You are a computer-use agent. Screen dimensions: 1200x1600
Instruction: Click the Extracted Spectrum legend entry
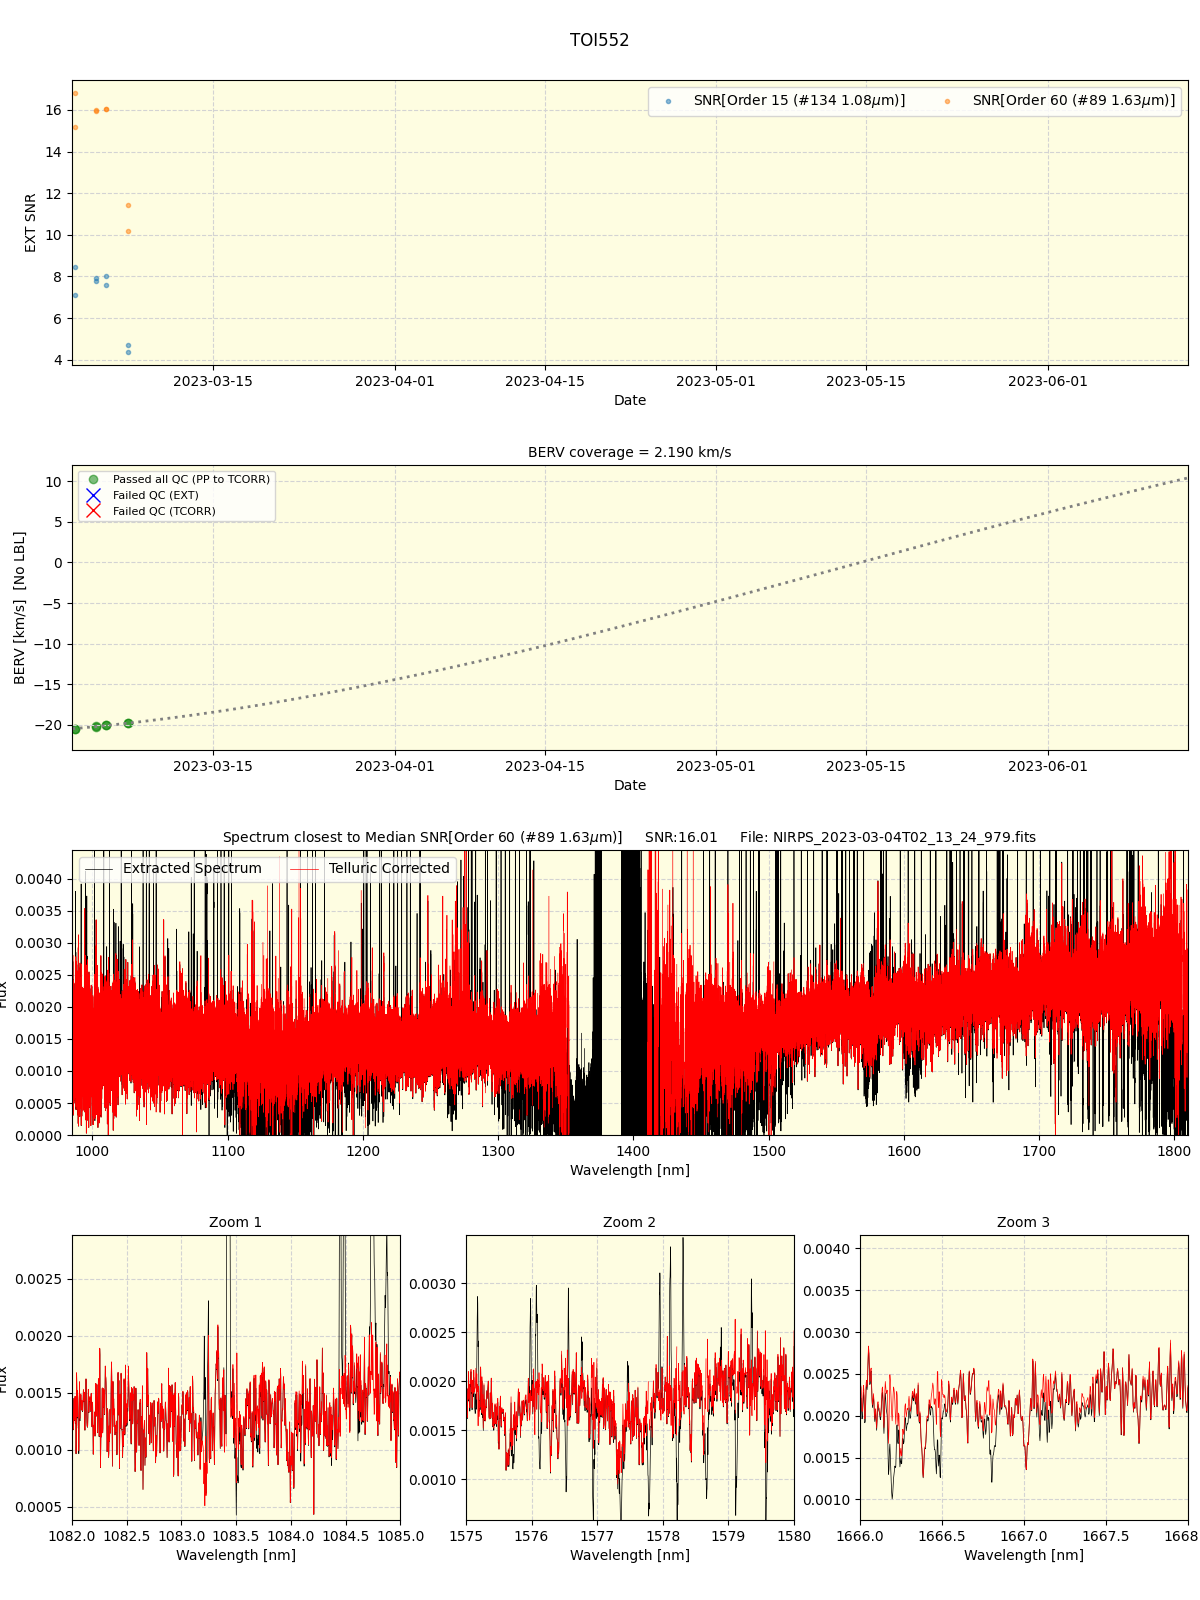tap(173, 869)
